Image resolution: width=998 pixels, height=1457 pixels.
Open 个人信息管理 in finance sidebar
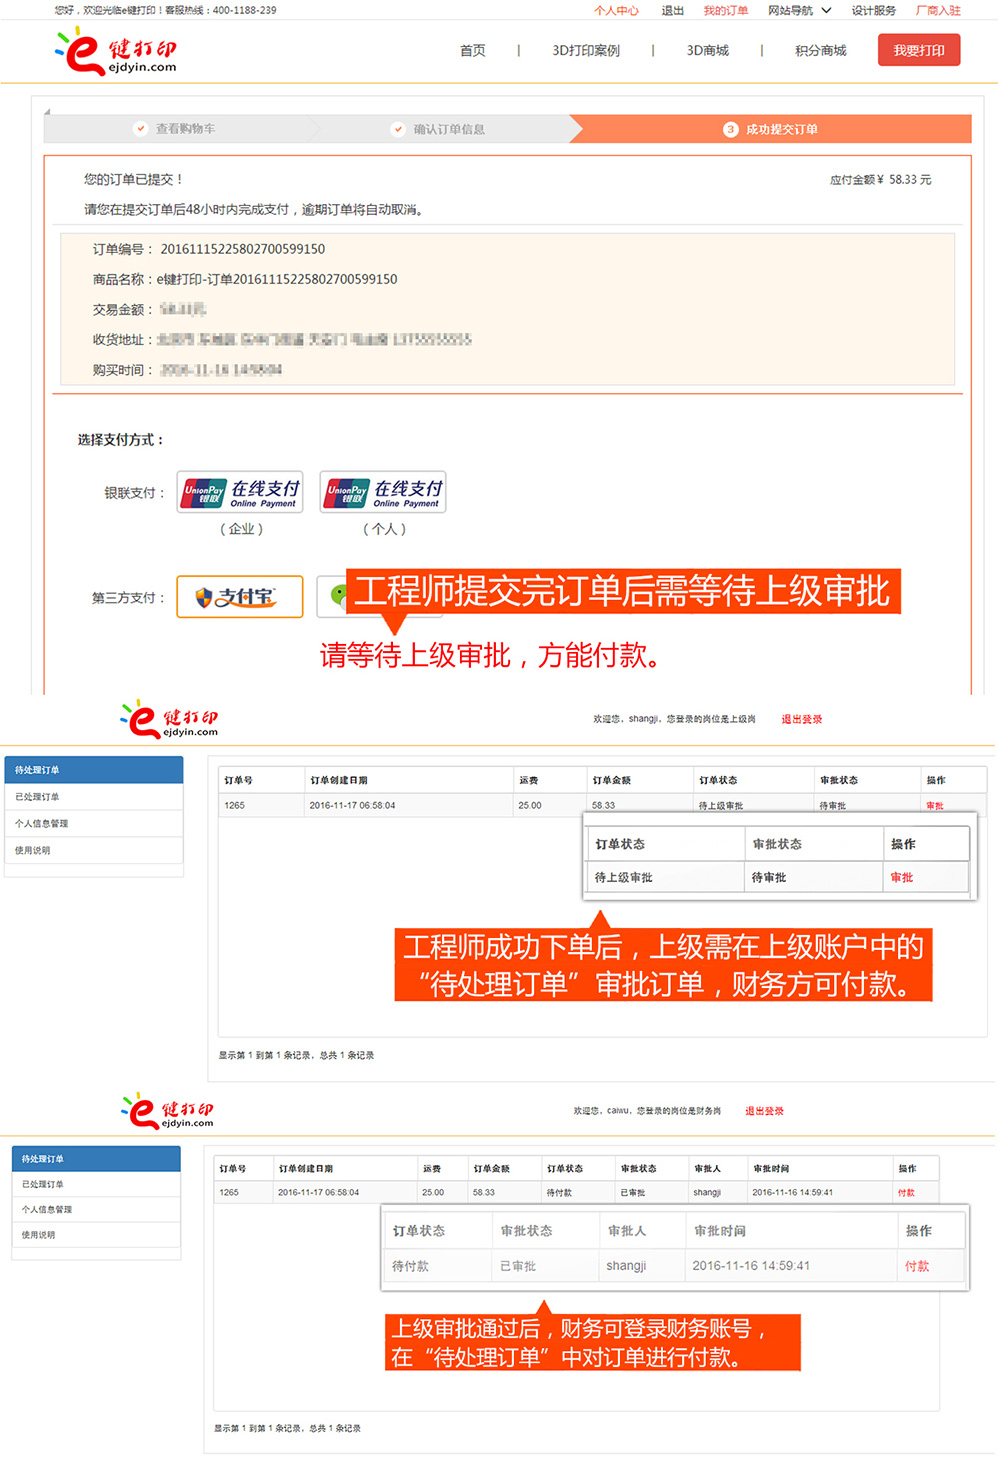[x=47, y=1209]
